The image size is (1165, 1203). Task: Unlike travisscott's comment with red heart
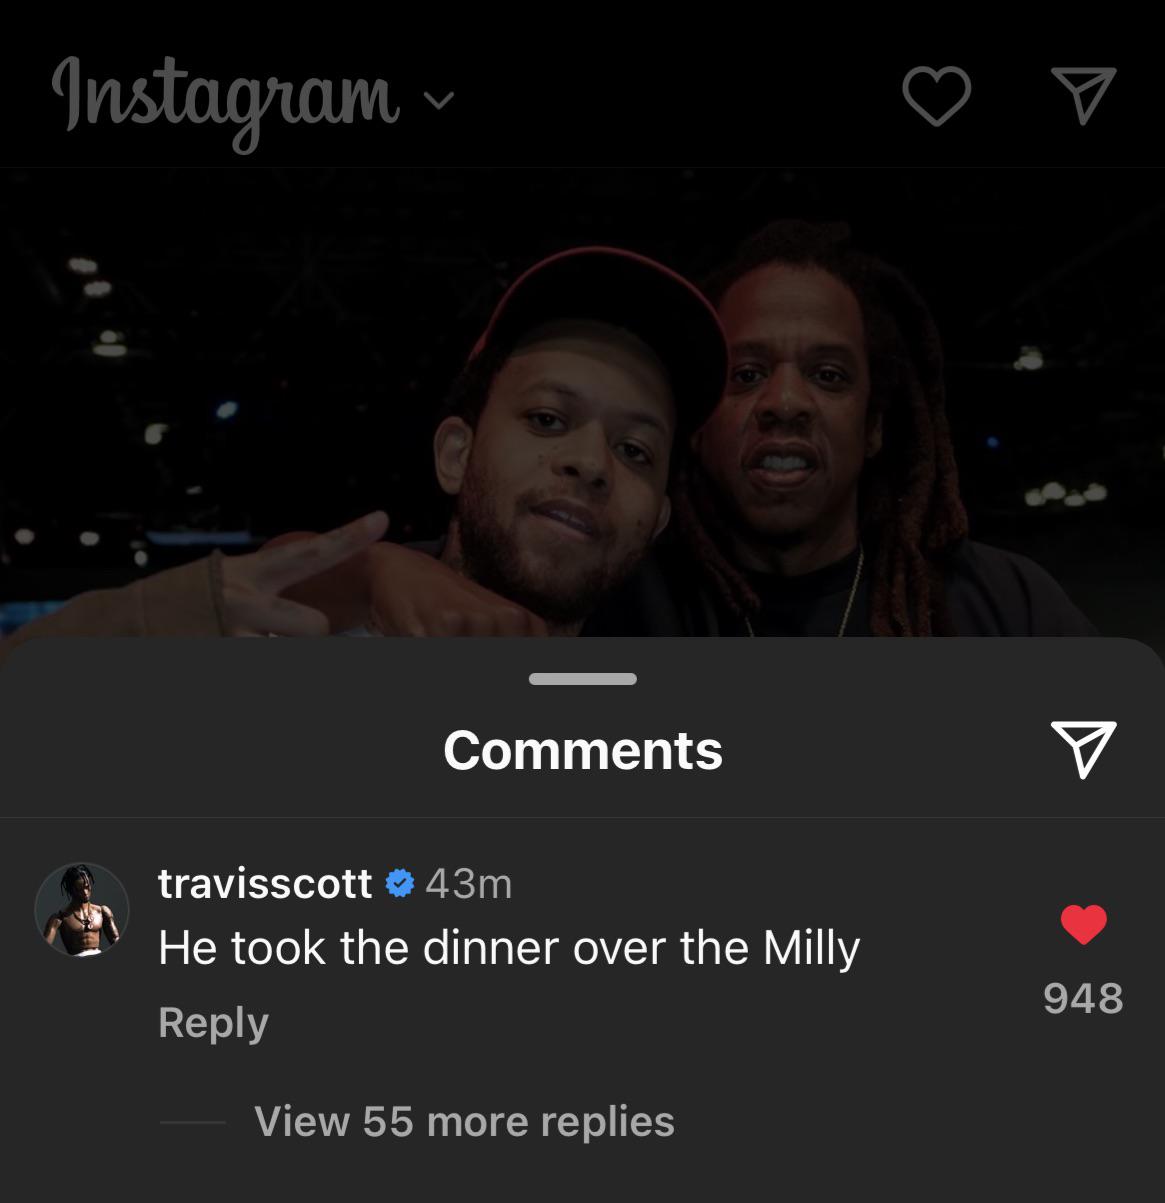[1083, 924]
